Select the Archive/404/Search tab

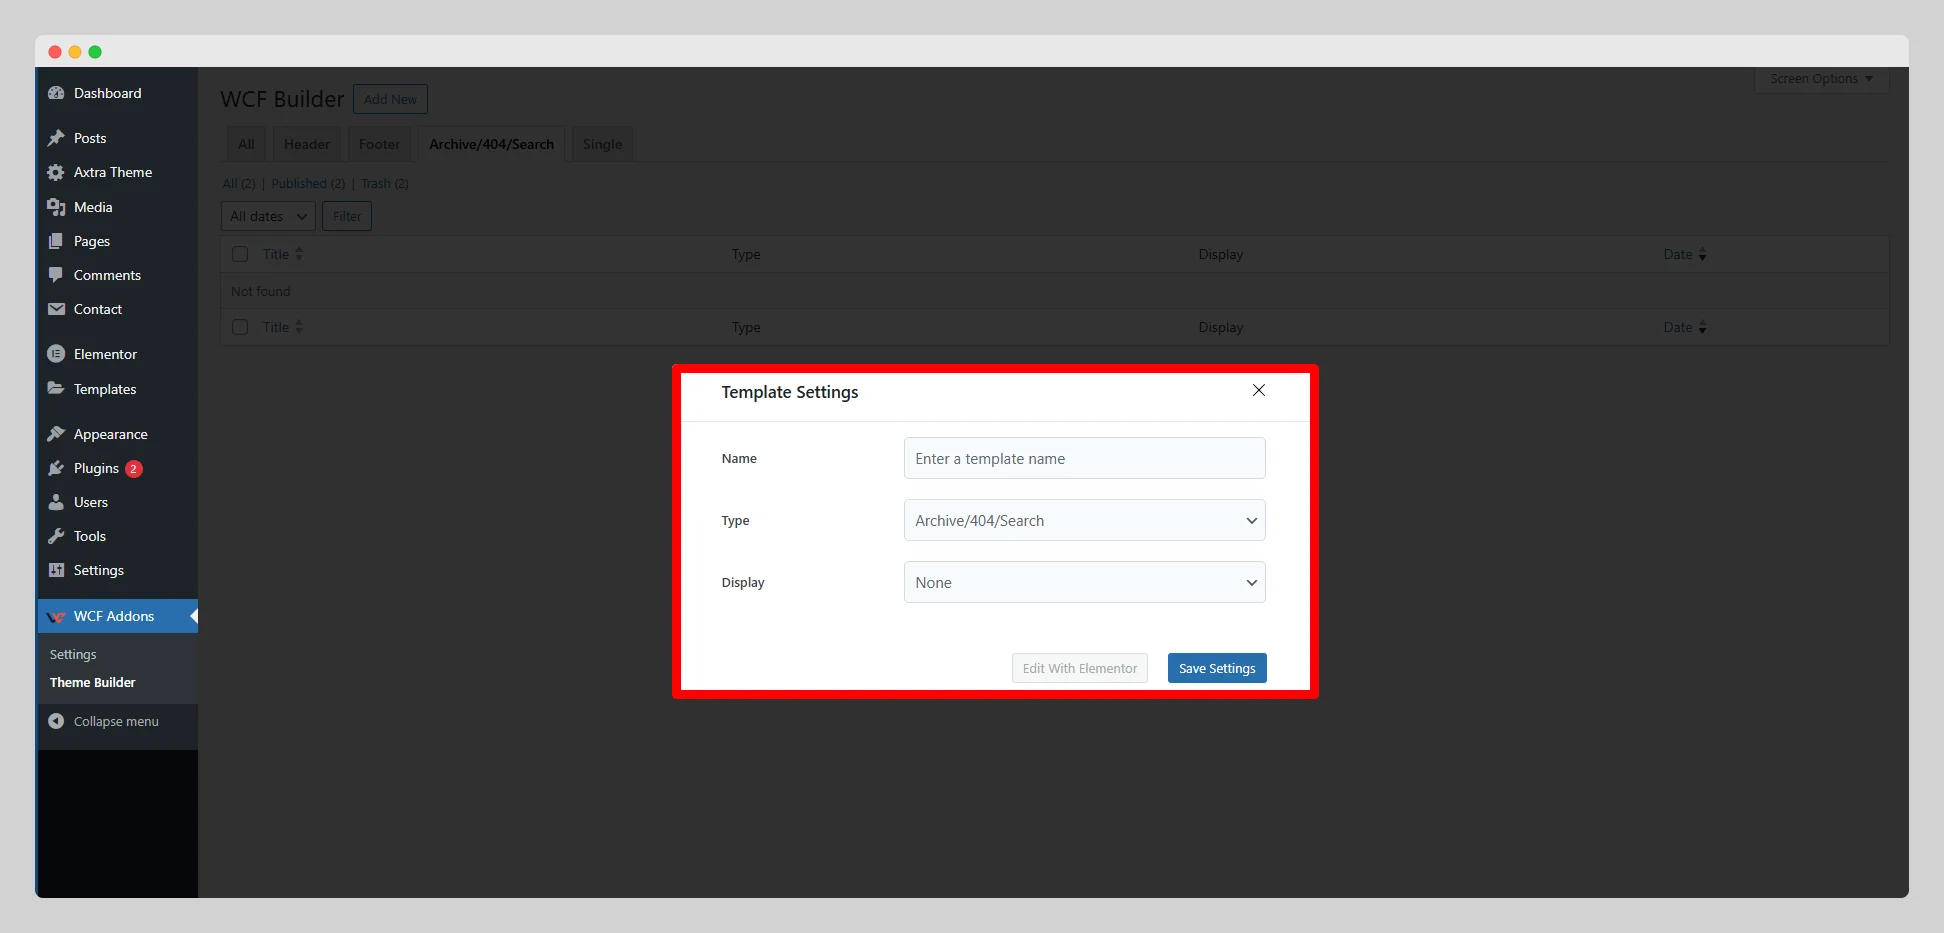[491, 144]
